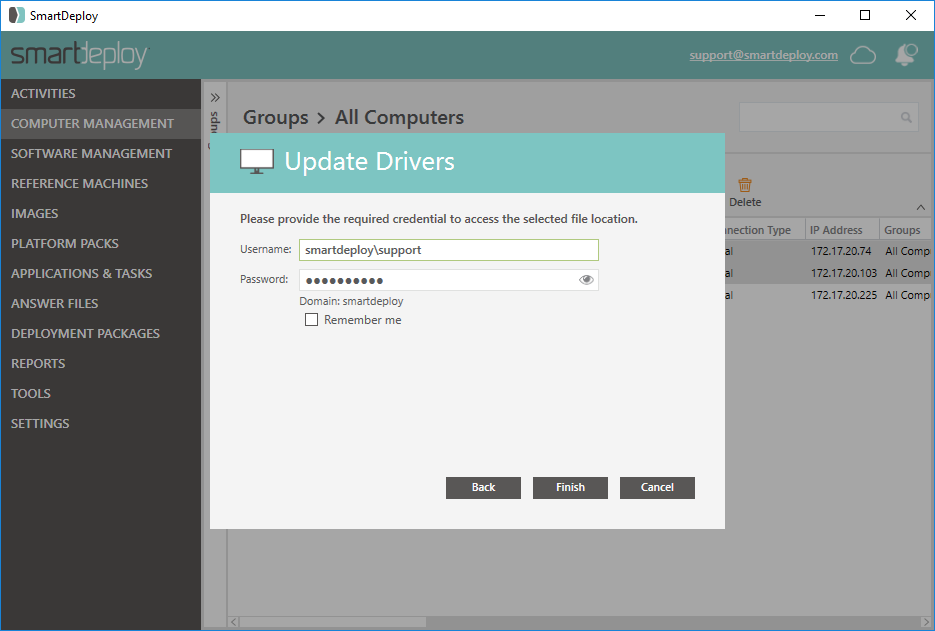Select the row with IP 172.17.20.74
The width and height of the screenshot is (935, 631).
pyautogui.click(x=828, y=251)
